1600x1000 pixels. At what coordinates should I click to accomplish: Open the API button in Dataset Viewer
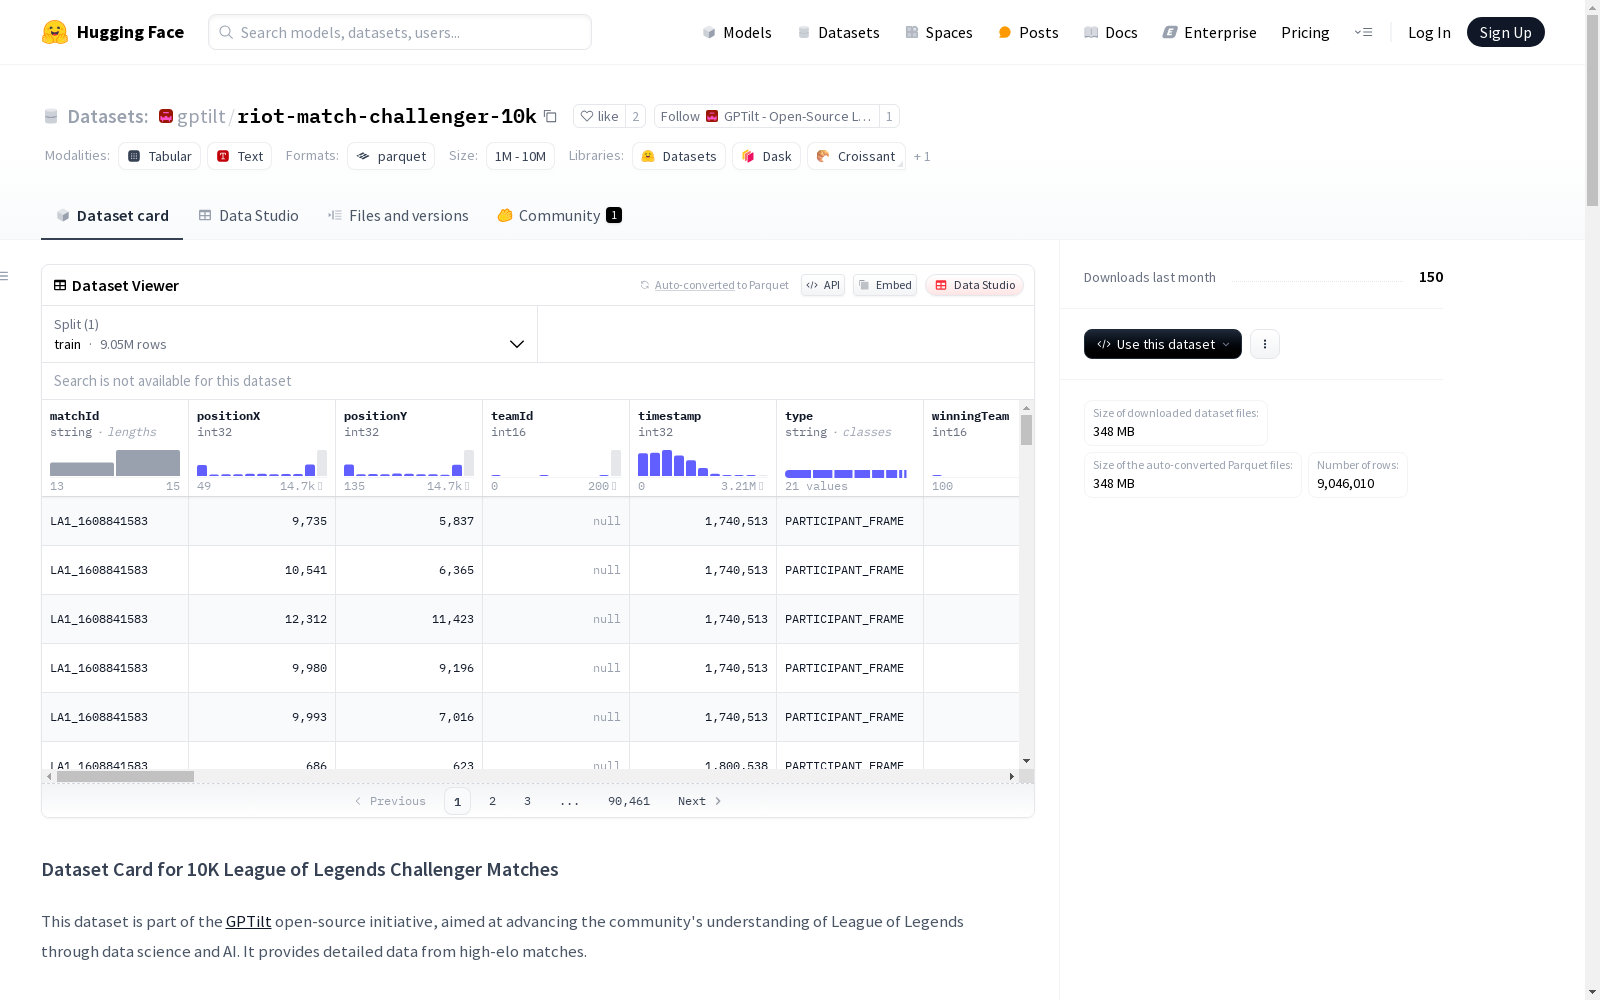click(823, 285)
